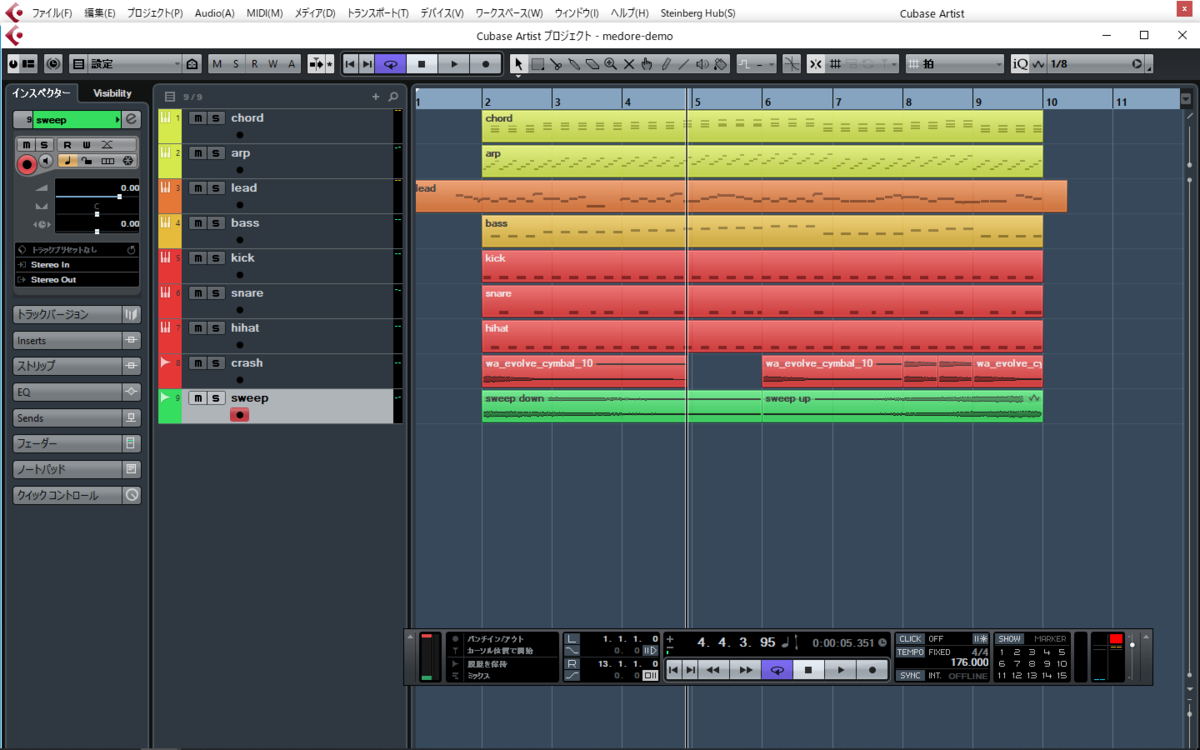
Task: Click the toolbar Record button
Action: [486, 64]
